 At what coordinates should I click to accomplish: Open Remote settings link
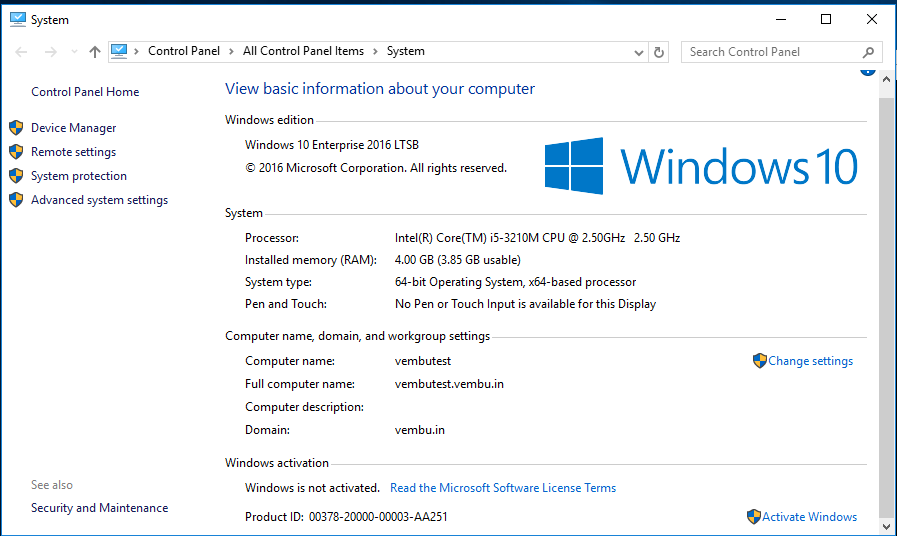coord(73,152)
